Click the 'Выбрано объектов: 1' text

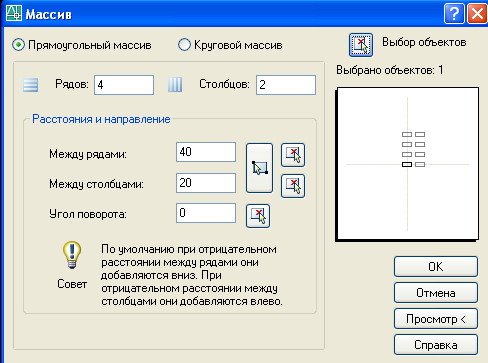click(x=390, y=70)
